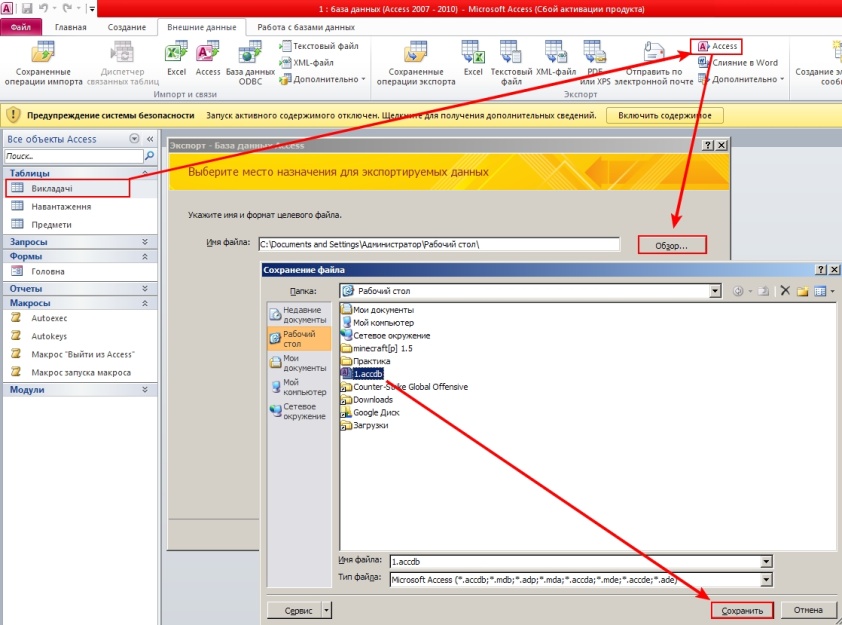This screenshot has width=842, height=625.
Task: Export to Excel in Экспорт group
Action: 473,59
